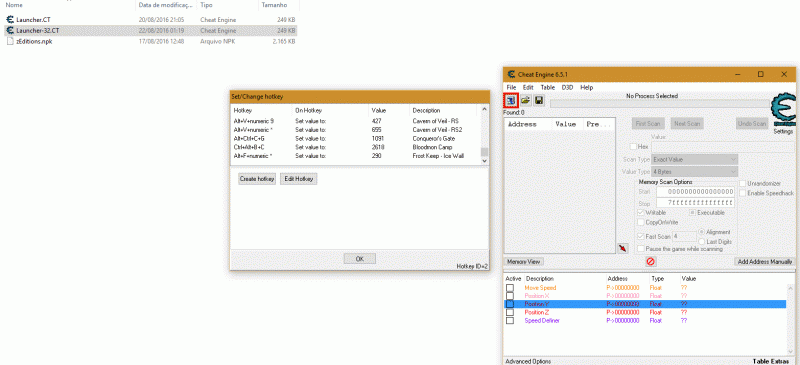
Task: Enable the Unrandomizer checkbox
Action: coord(743,184)
